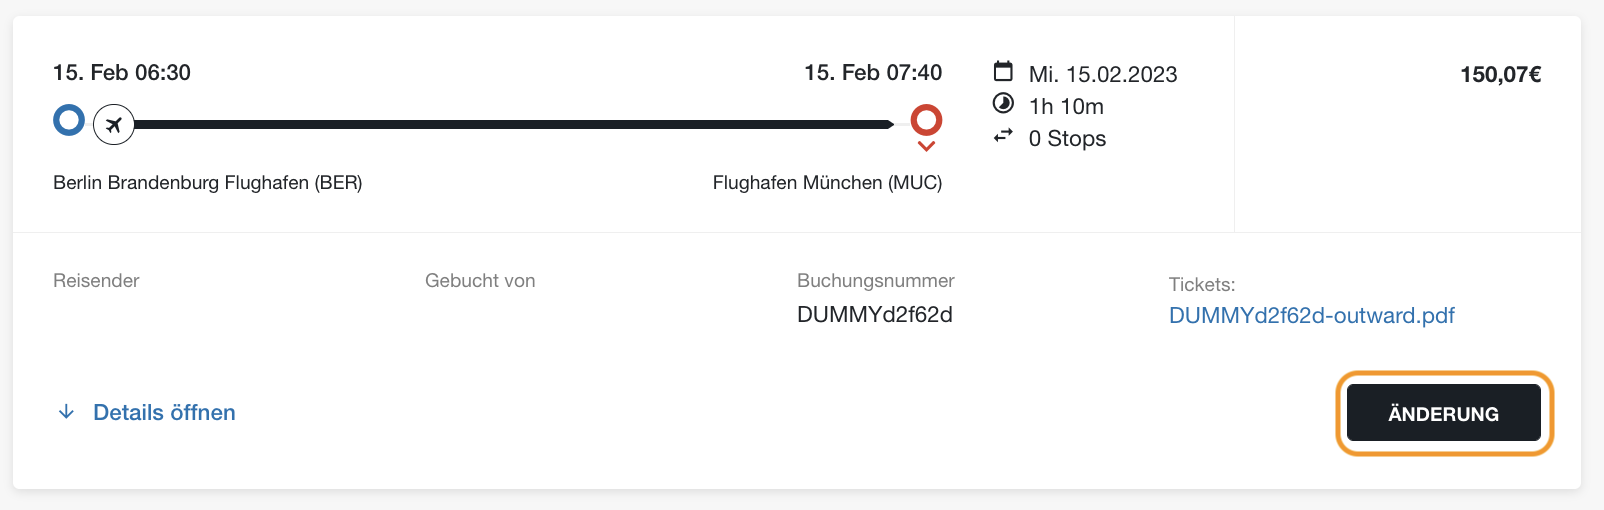Click the airplane icon on flight line
1604x510 pixels.
pos(114,124)
